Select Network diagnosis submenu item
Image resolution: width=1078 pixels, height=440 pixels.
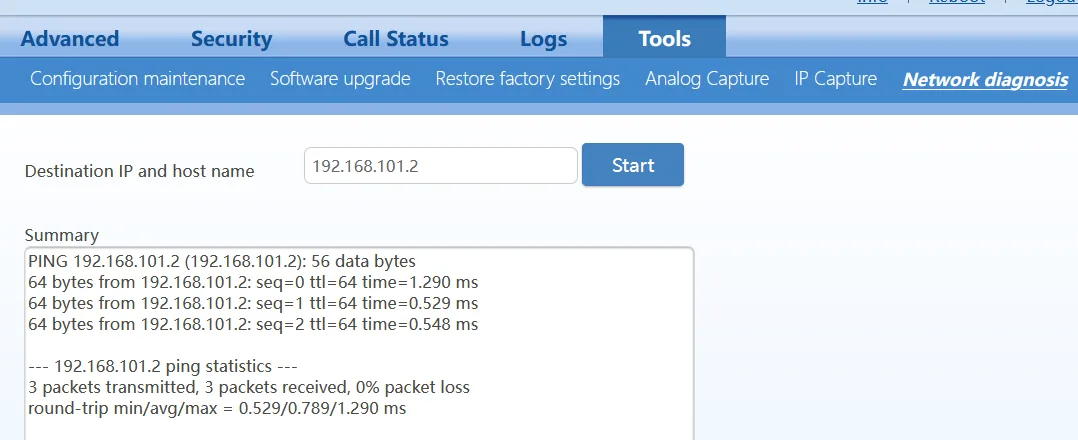click(985, 80)
